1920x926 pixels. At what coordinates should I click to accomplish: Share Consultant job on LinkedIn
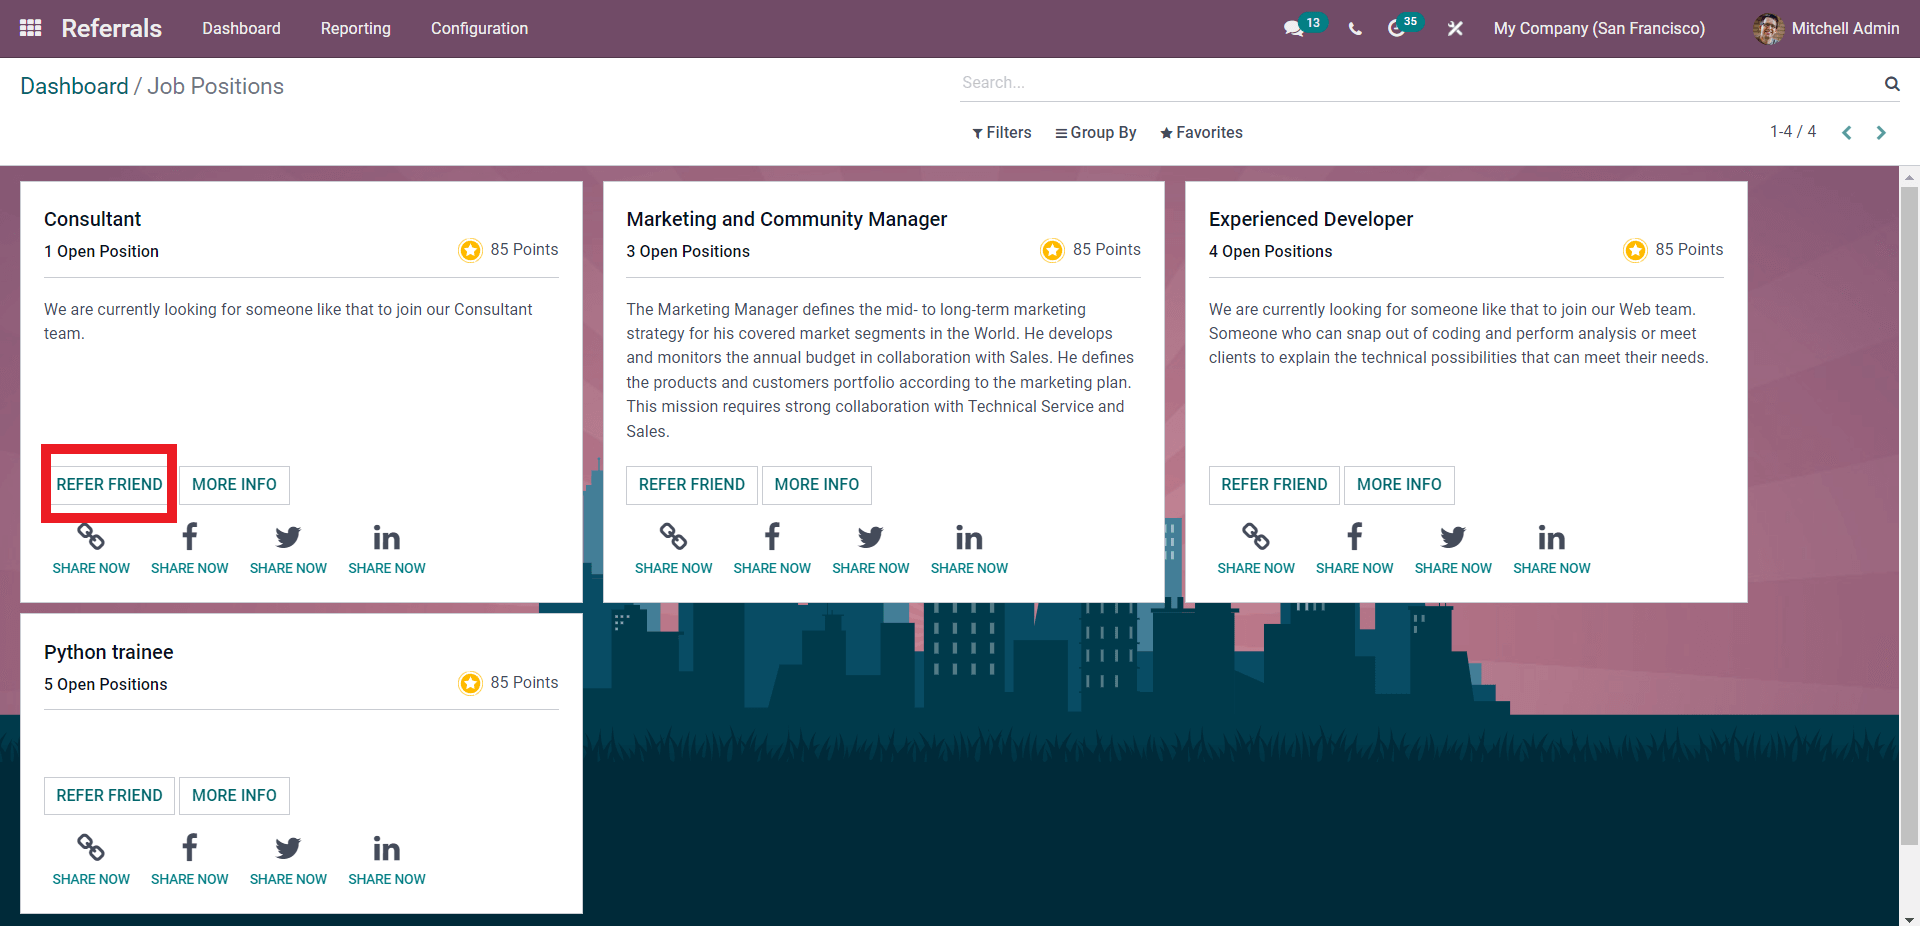tap(387, 537)
